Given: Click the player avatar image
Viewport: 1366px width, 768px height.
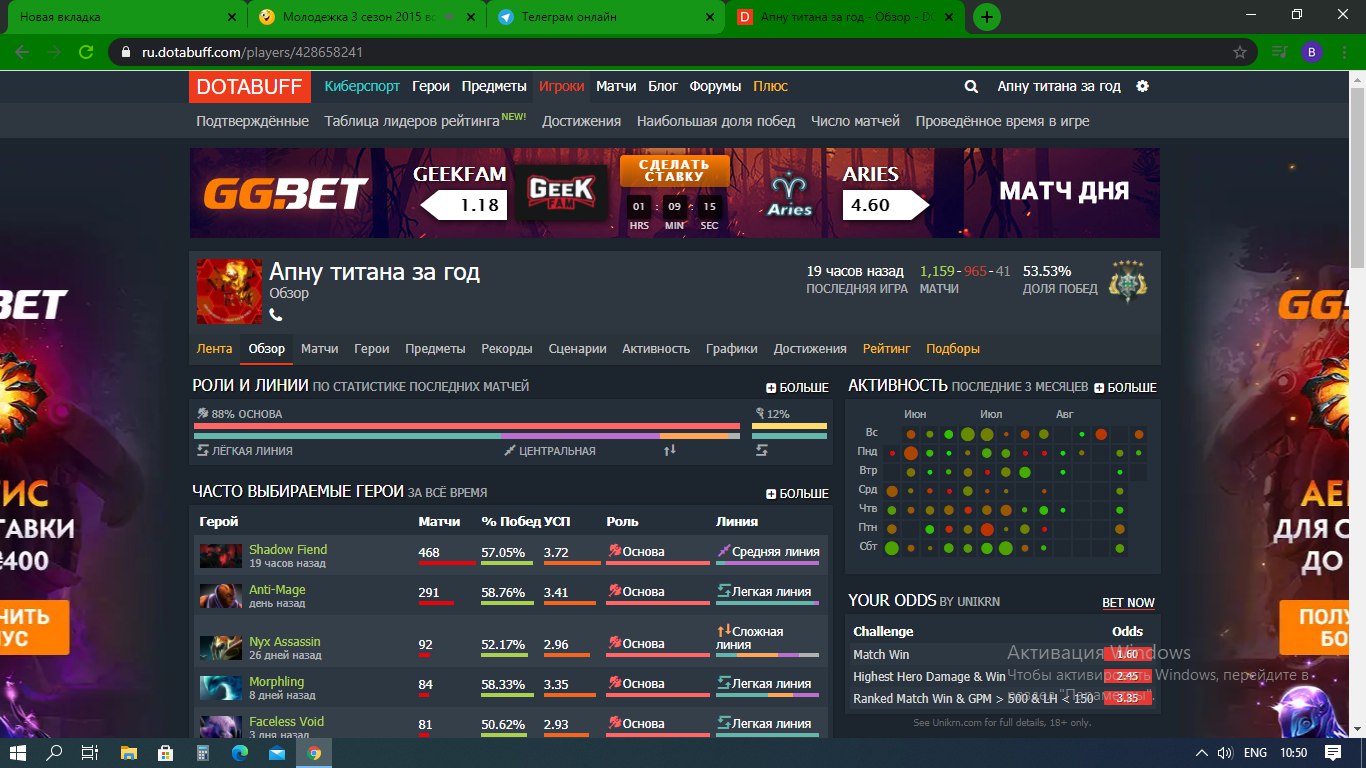Looking at the screenshot, I should pos(230,291).
